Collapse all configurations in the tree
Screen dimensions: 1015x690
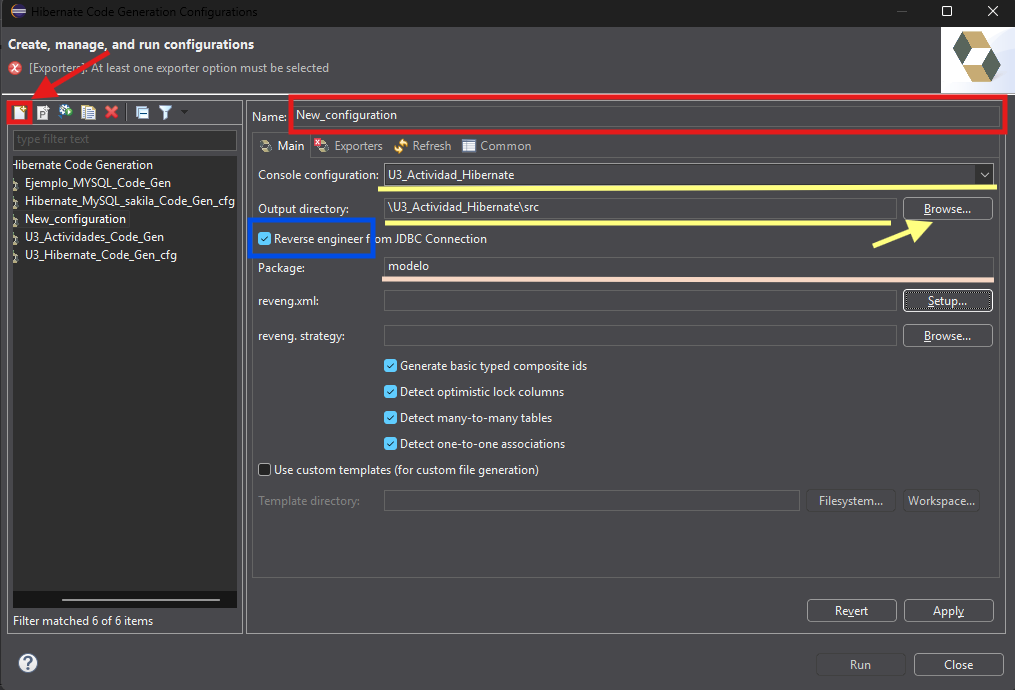[142, 113]
